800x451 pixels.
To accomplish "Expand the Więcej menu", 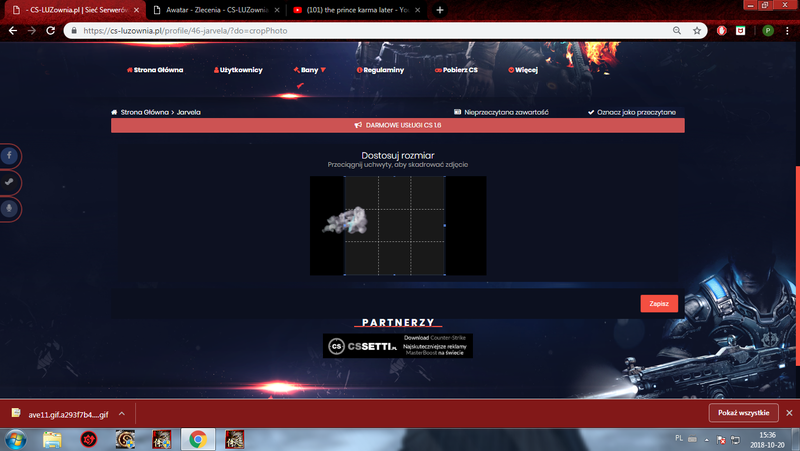I will click(x=523, y=70).
